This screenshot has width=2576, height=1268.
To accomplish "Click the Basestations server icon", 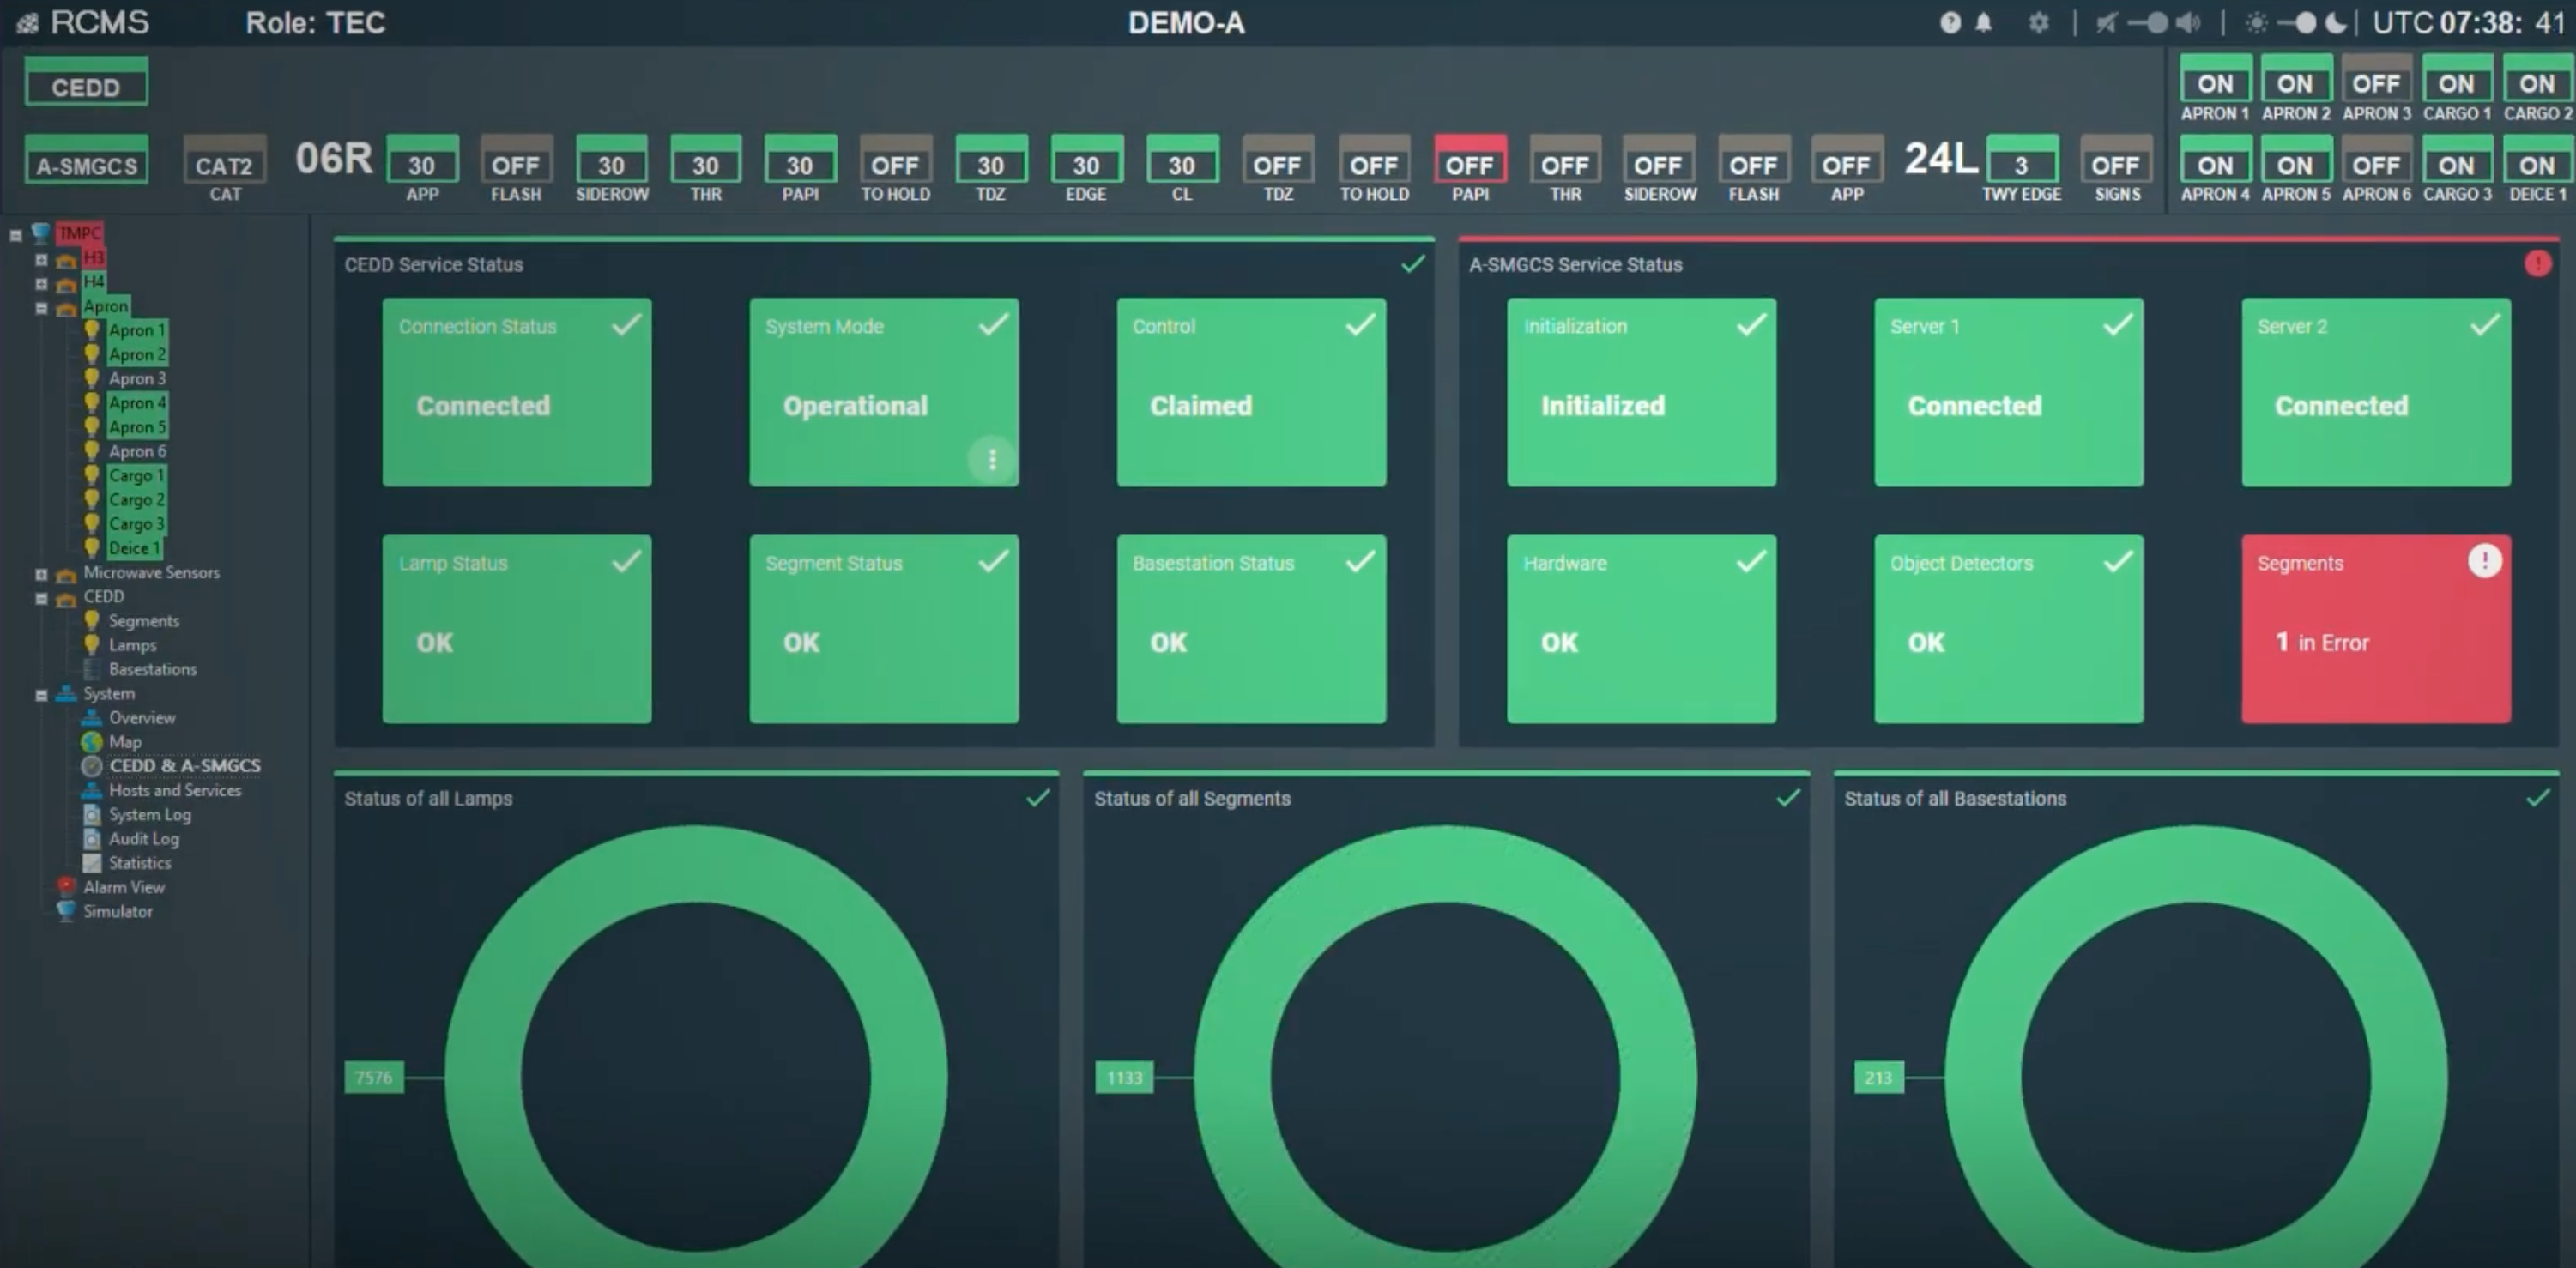I will coord(92,669).
